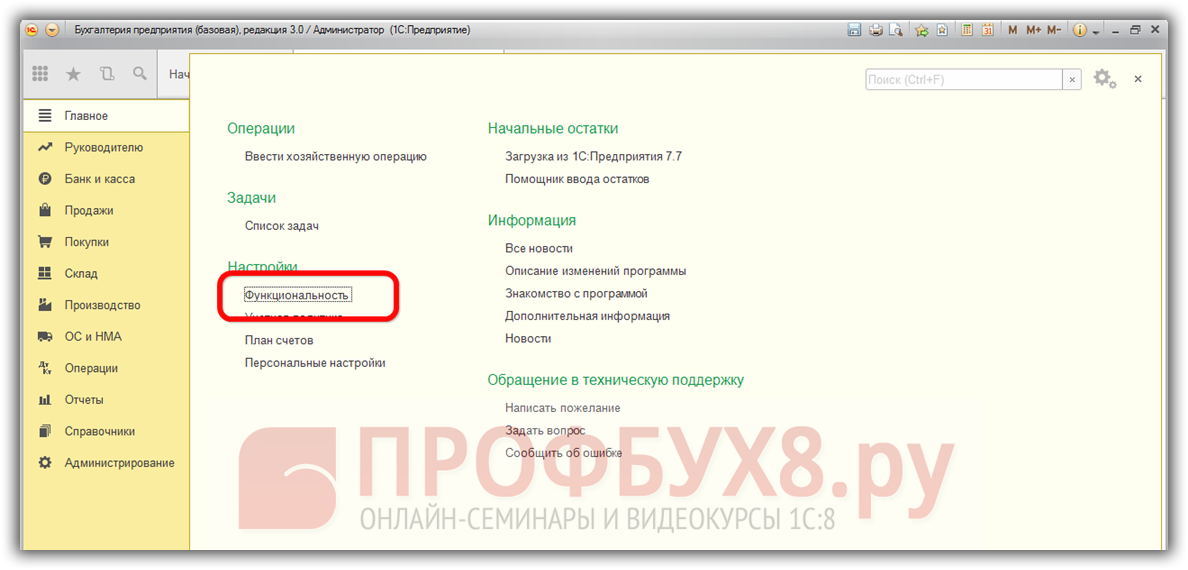1188x570 pixels.
Task: Open Favorites star icon in tools panel
Action: coord(73,74)
